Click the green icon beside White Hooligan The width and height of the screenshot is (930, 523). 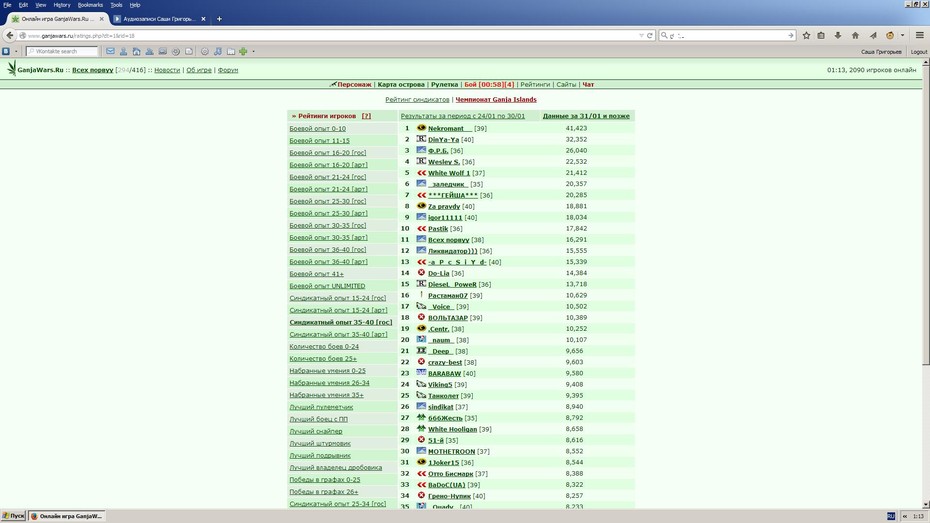click(x=421, y=429)
